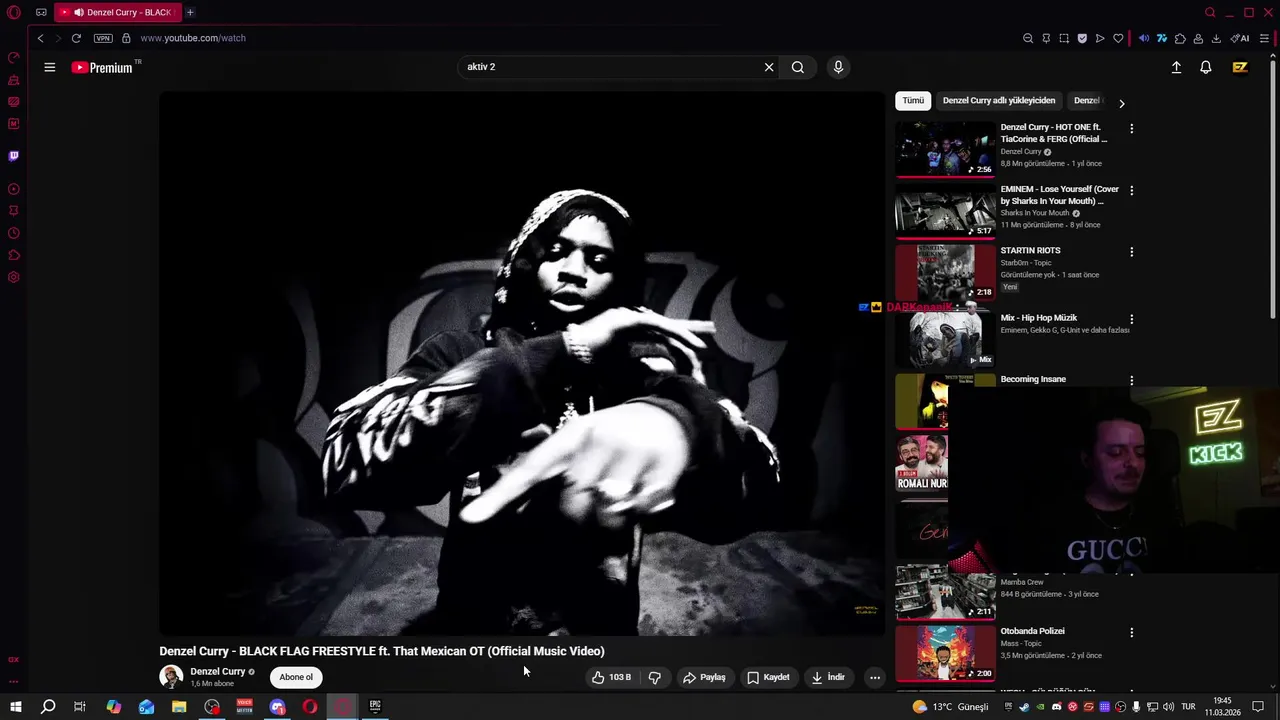Like the video (103 B)
Viewport: 1280px width, 720px height.
(x=611, y=677)
